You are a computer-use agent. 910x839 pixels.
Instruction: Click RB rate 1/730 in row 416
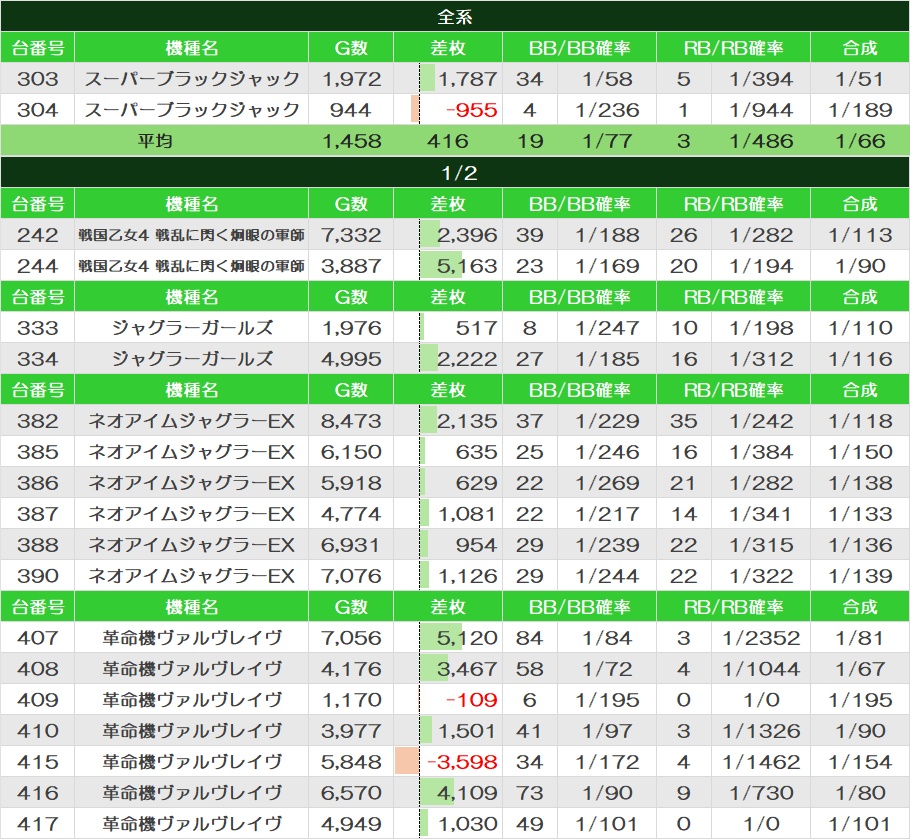click(761, 793)
